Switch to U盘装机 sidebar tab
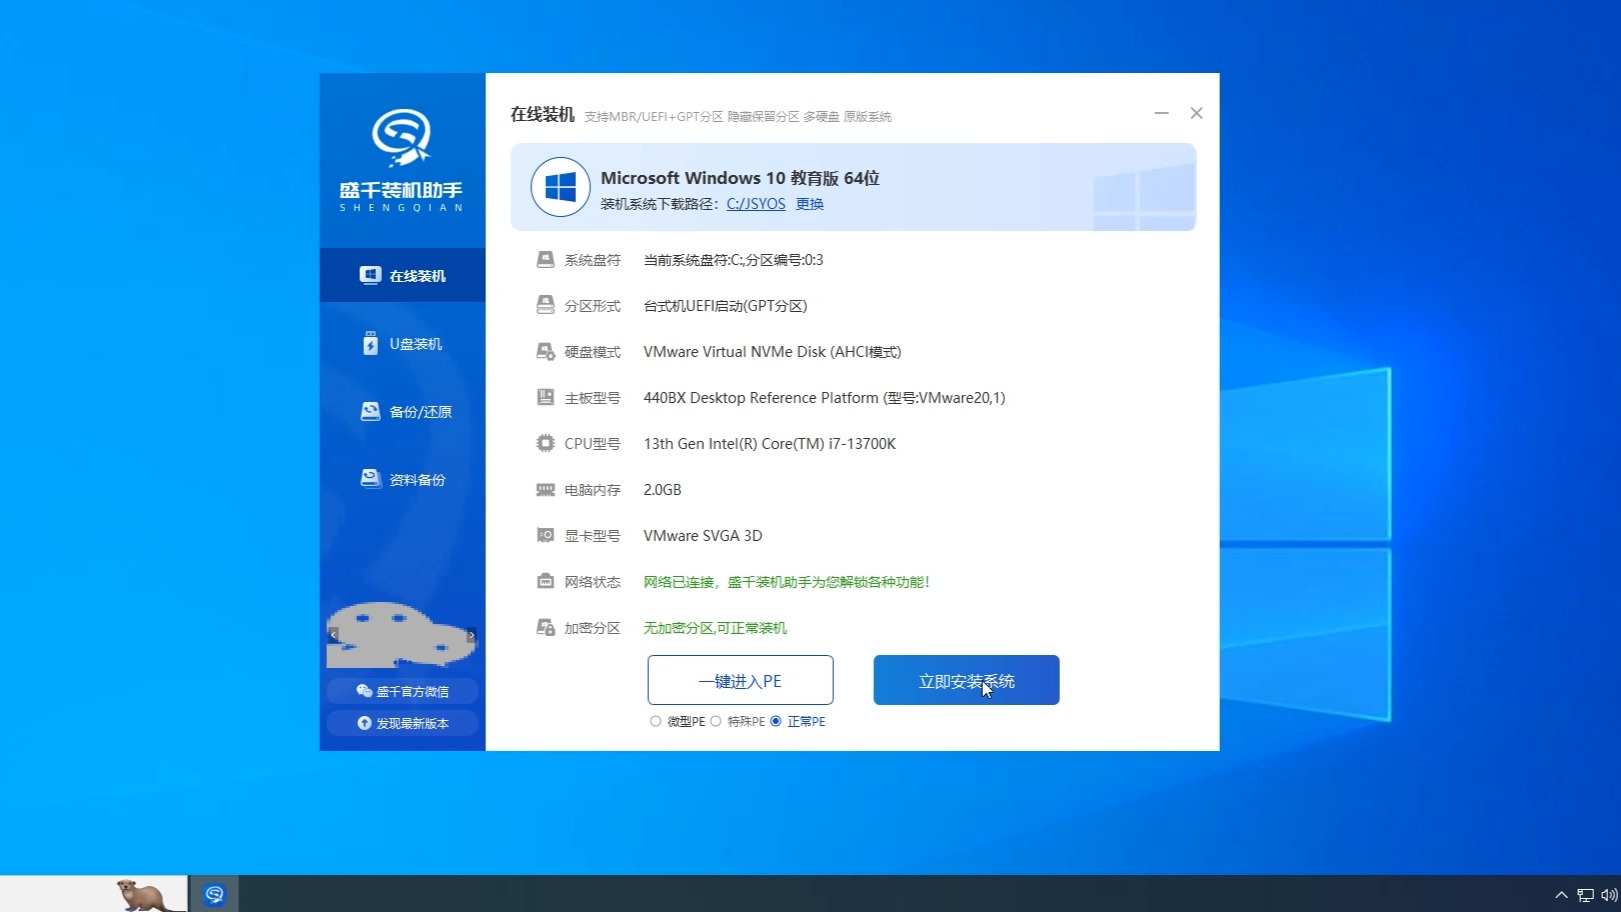Viewport: 1621px width, 912px height. (402, 344)
